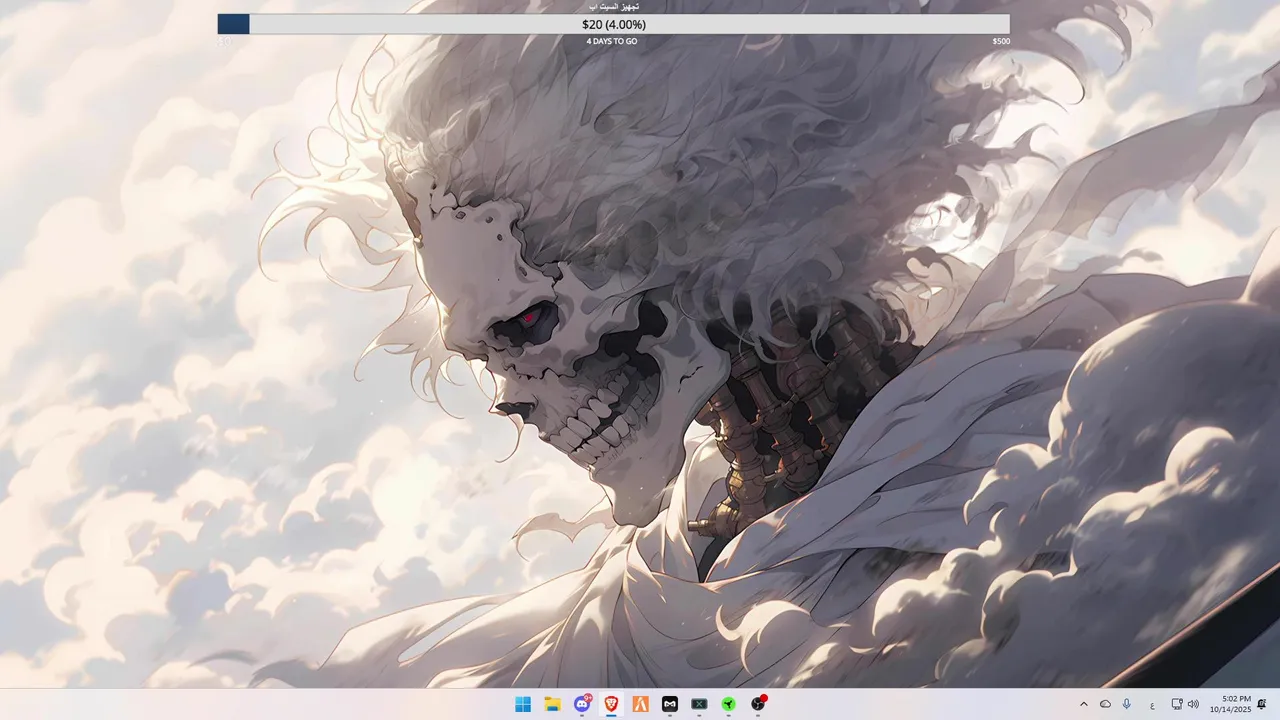Open the Windows Start menu
This screenshot has width=1280, height=720.
[523, 704]
